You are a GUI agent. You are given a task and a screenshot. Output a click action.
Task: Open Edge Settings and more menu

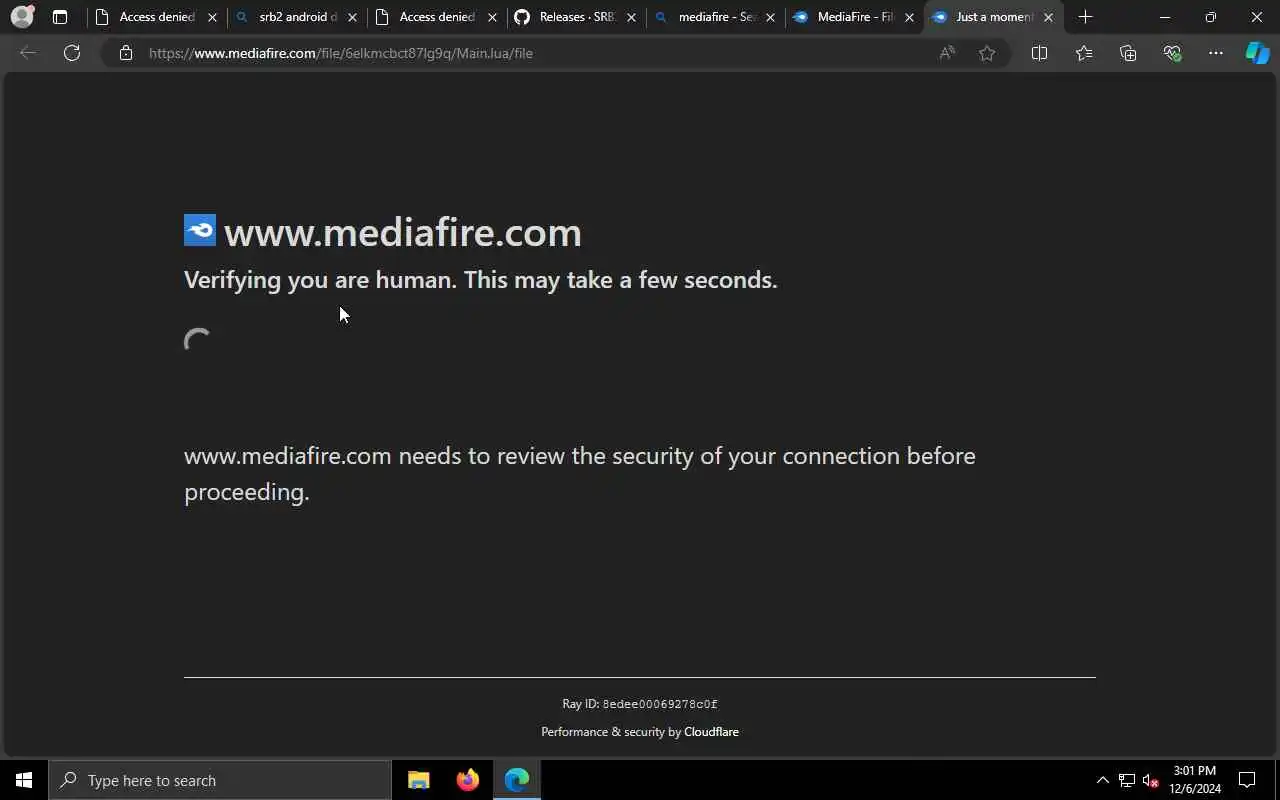tap(1216, 53)
